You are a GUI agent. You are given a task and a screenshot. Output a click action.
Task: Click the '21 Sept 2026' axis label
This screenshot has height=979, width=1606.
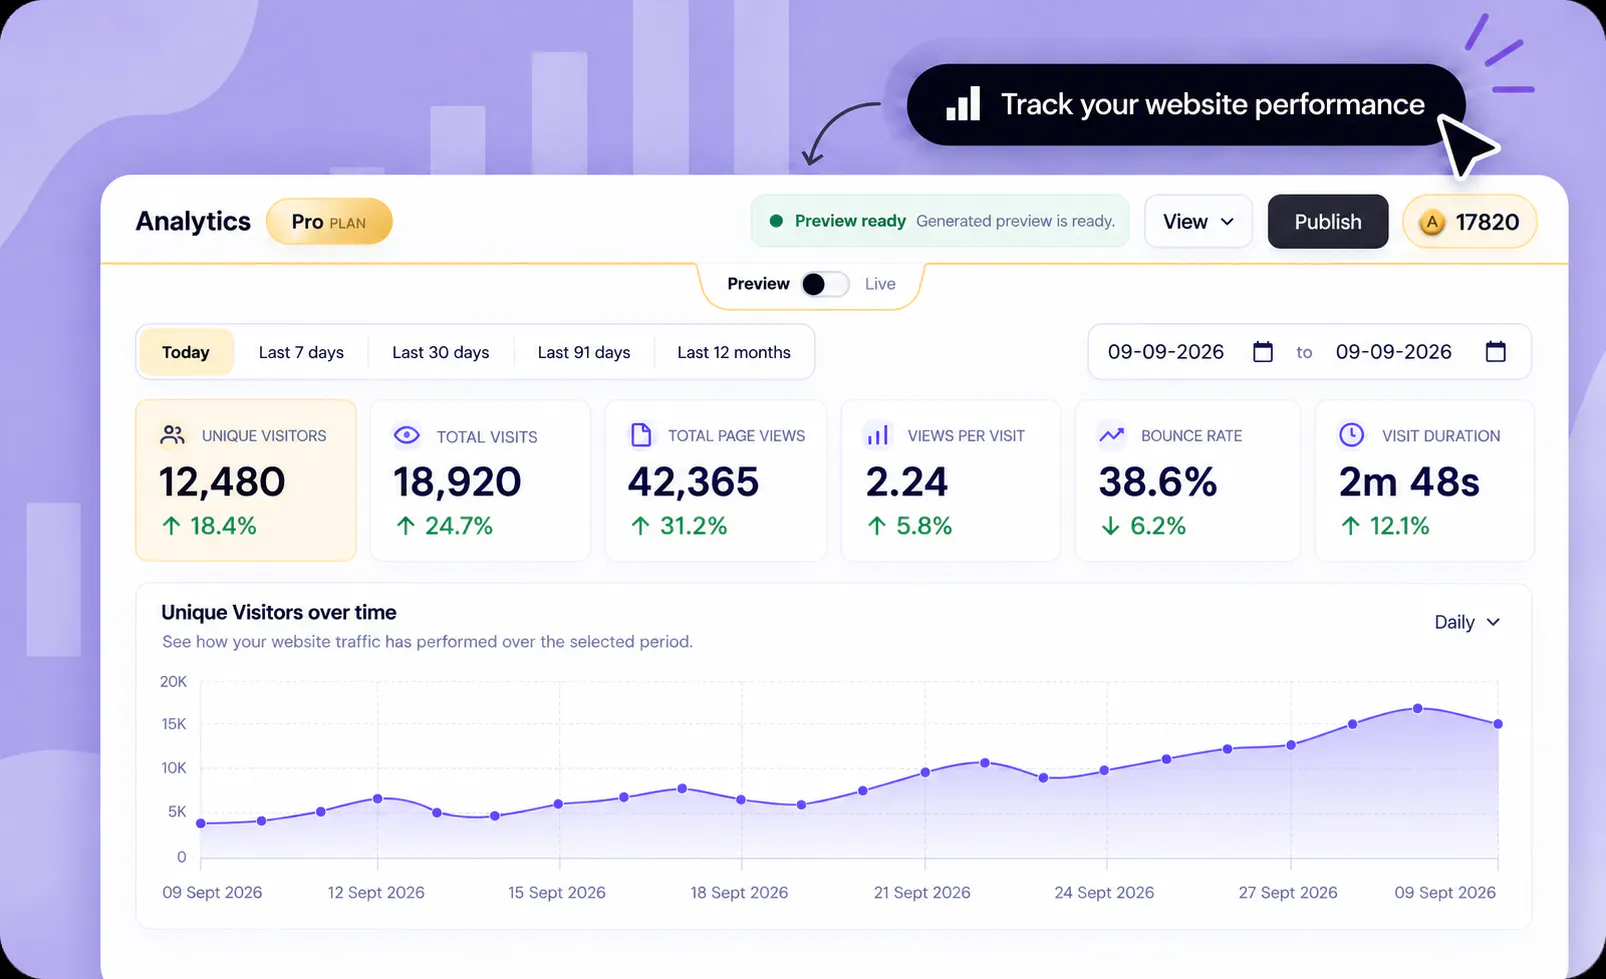[x=922, y=892]
